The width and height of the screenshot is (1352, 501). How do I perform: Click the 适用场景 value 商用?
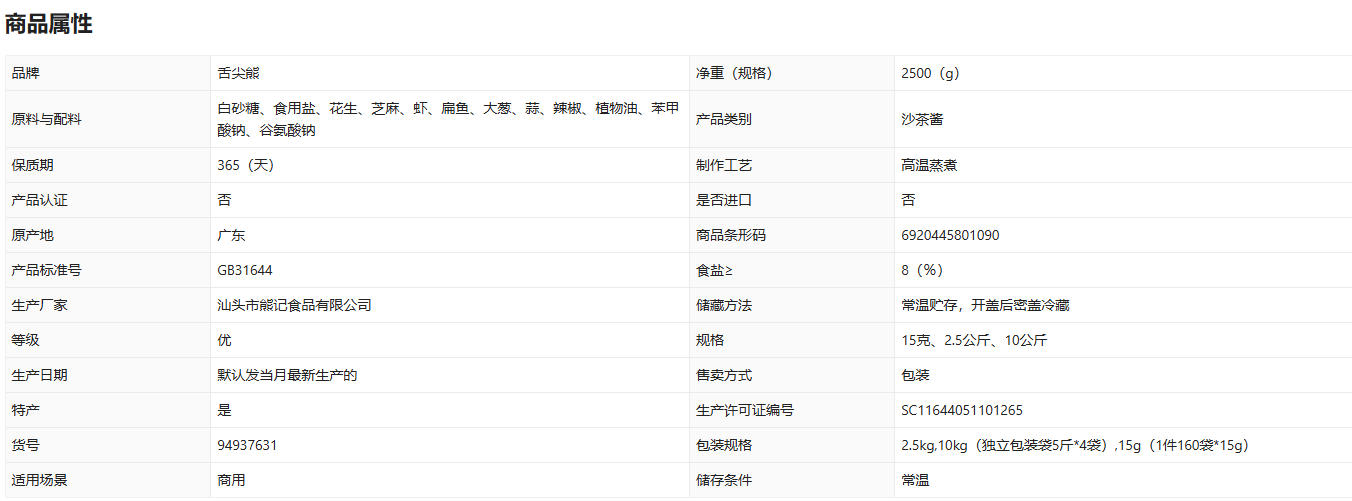(231, 480)
